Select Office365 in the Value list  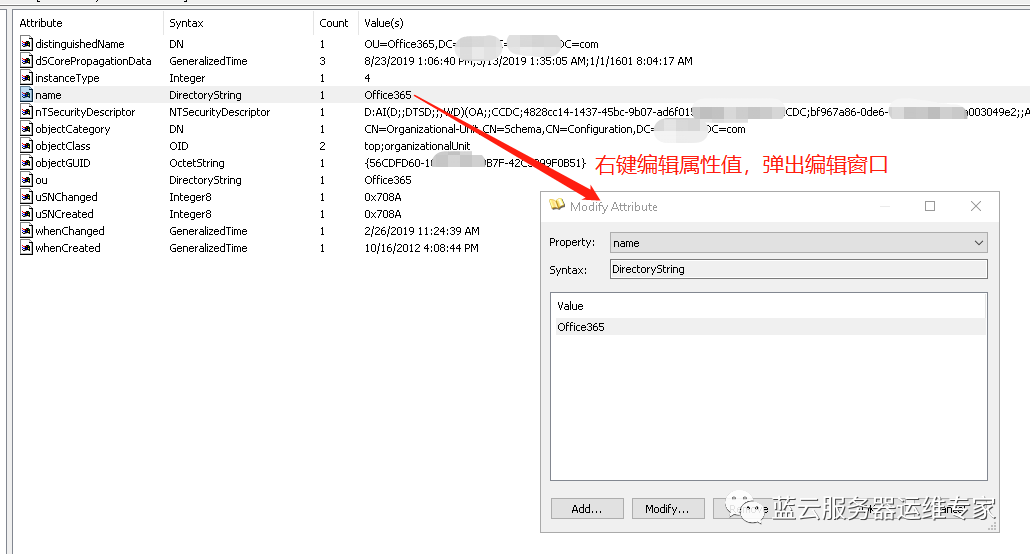tap(769, 327)
